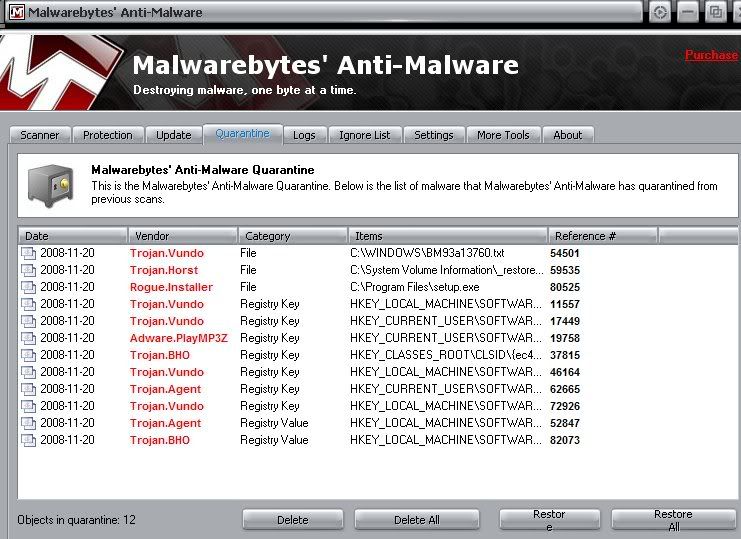This screenshot has height=539, width=741.
Task: Click the Delete button
Action: click(x=293, y=520)
